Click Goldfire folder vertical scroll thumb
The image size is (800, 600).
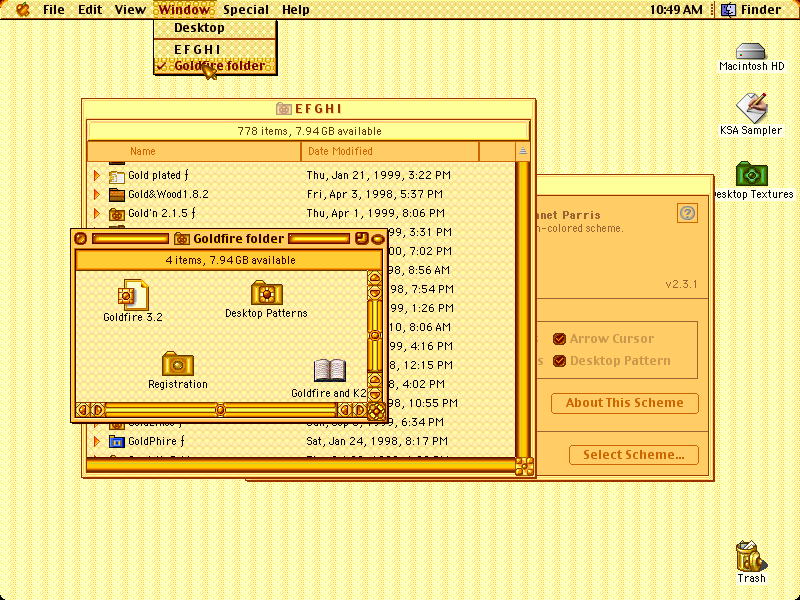[374, 335]
